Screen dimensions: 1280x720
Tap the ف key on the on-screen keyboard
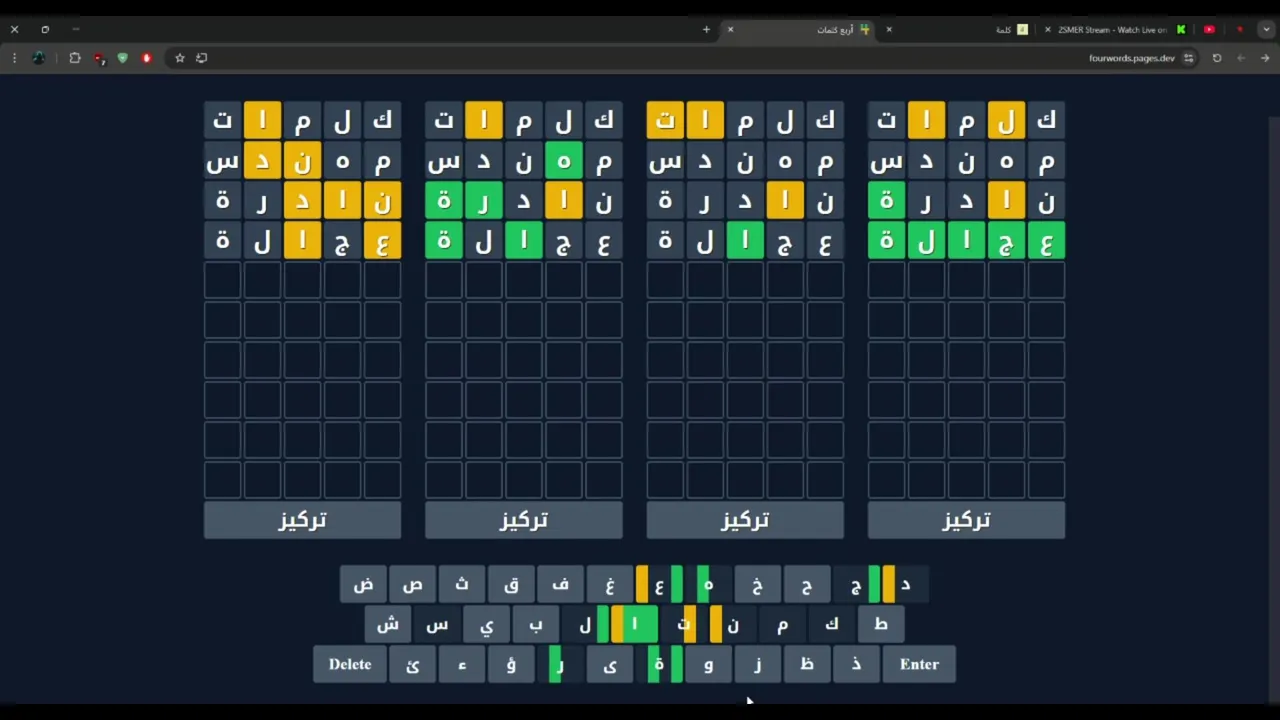coord(560,585)
